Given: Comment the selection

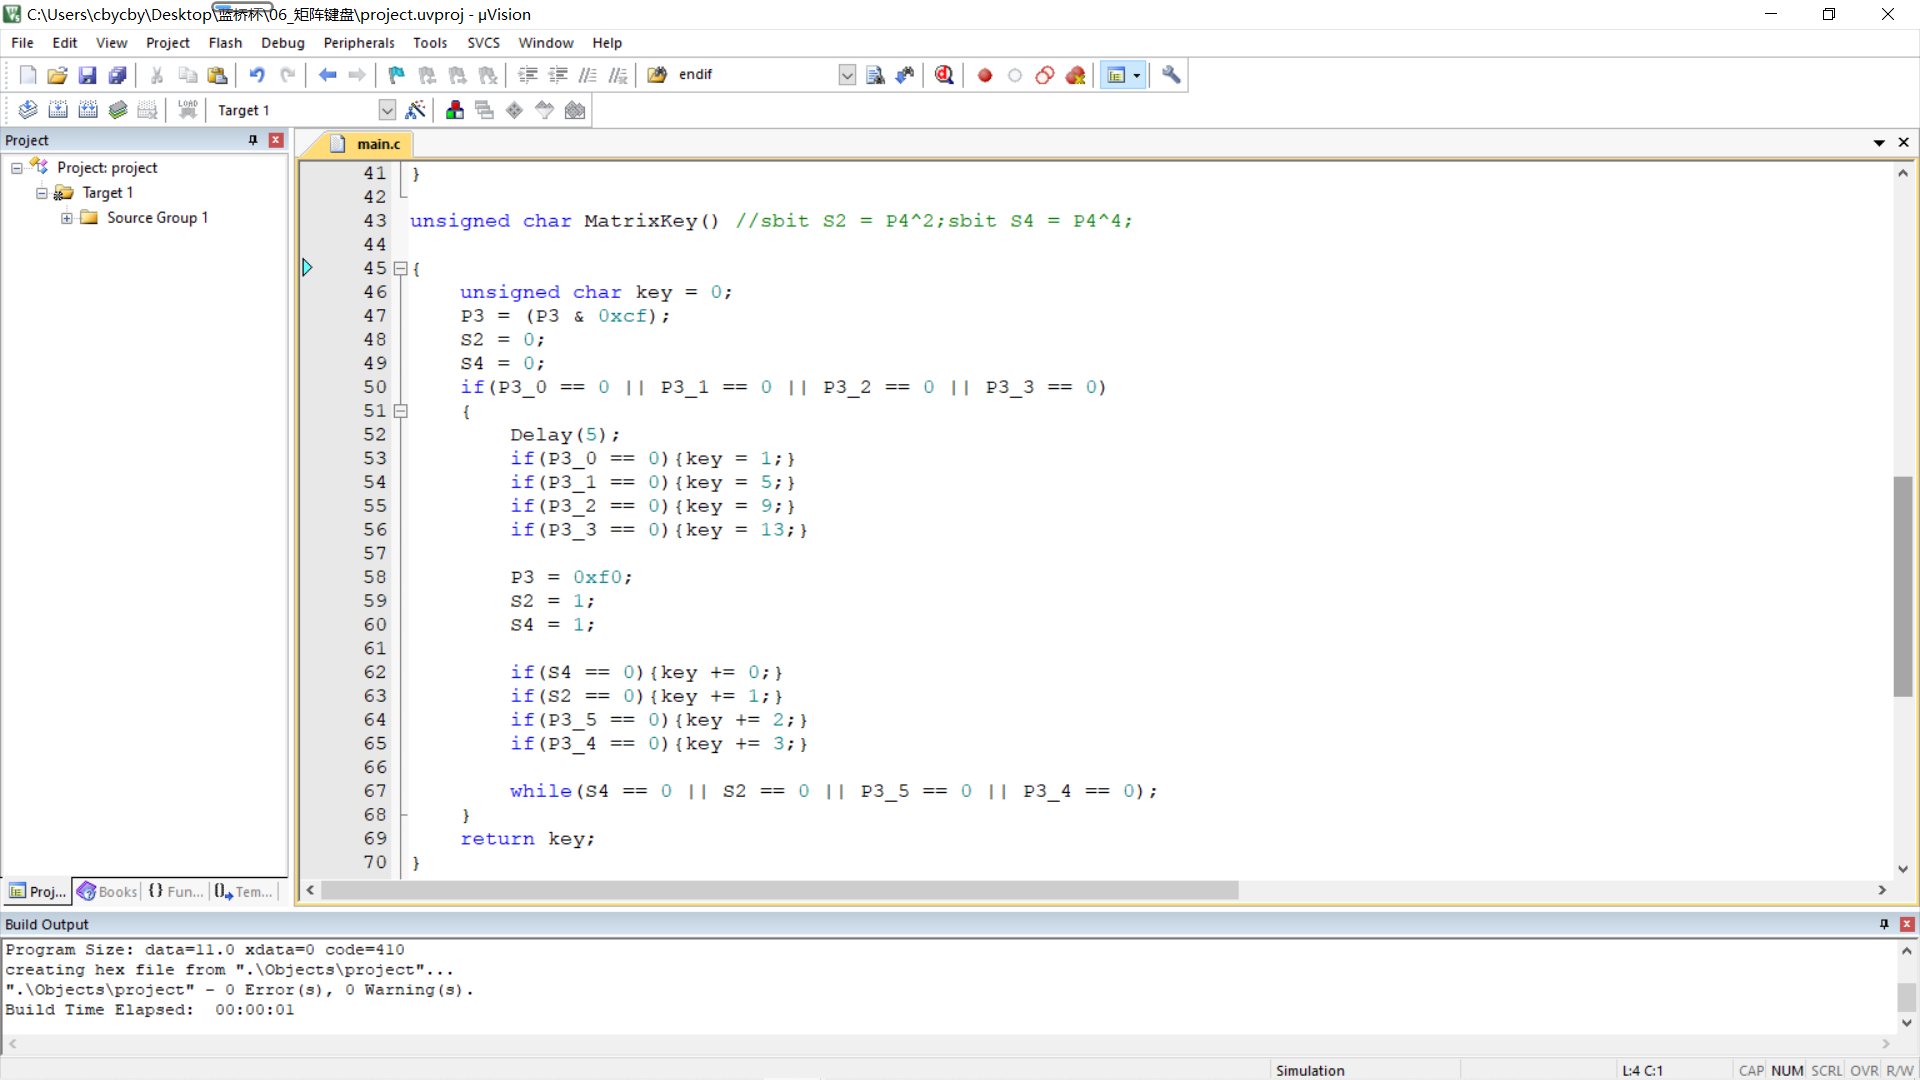Looking at the screenshot, I should coord(588,75).
